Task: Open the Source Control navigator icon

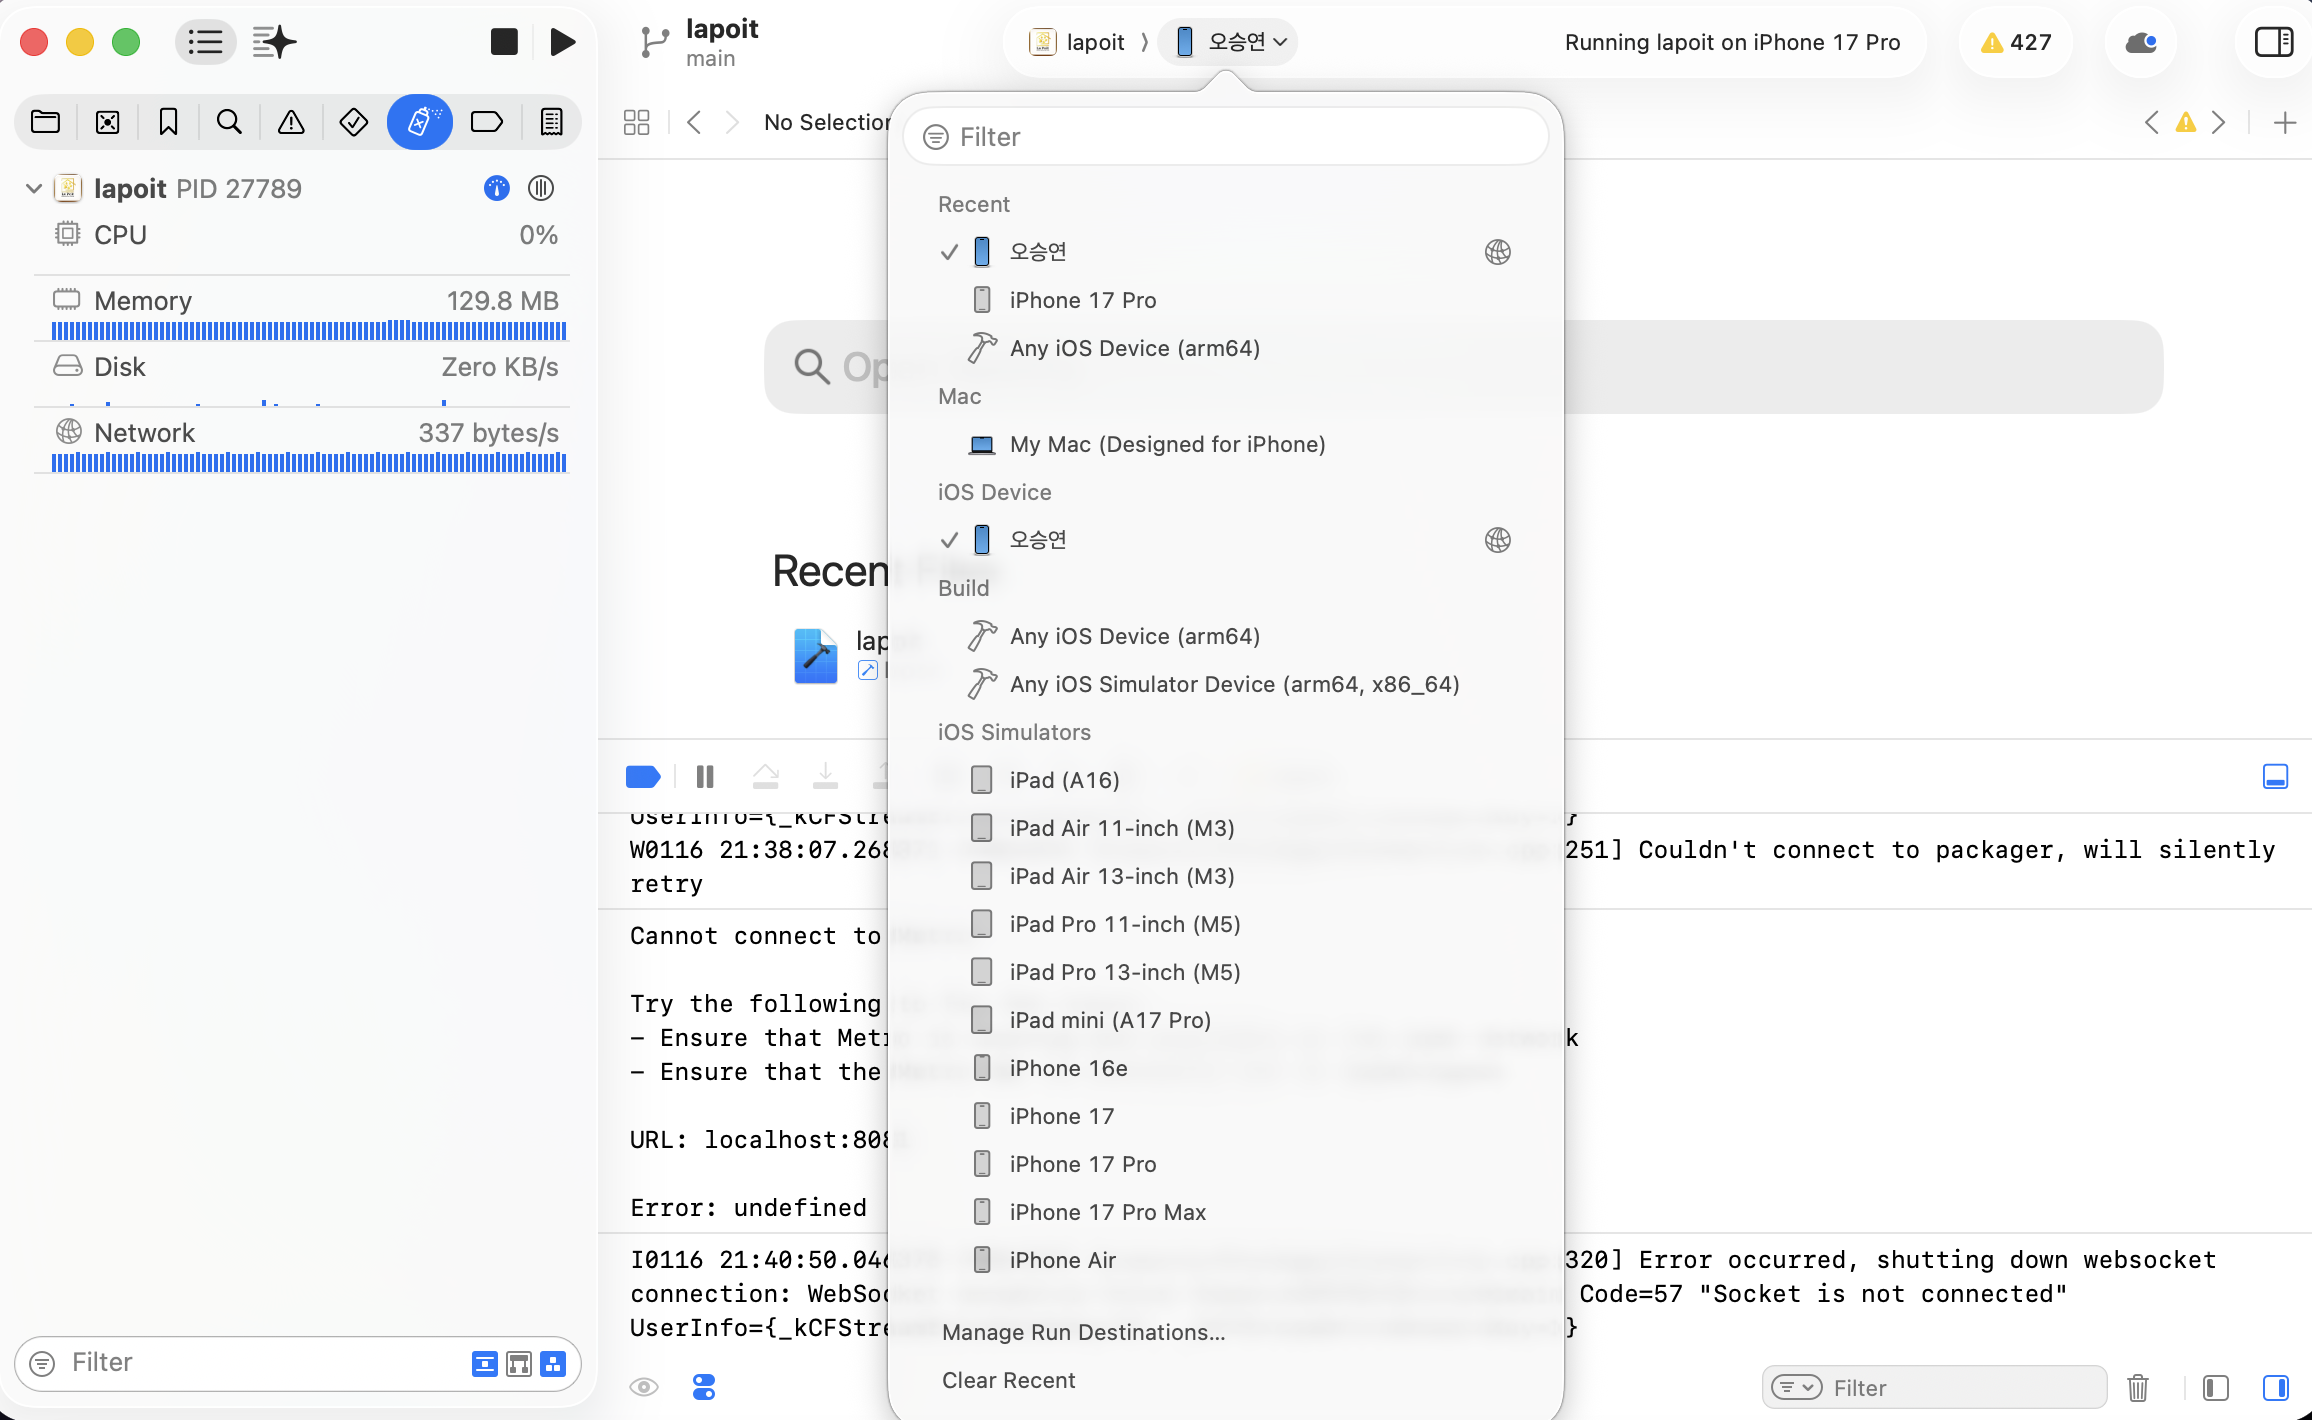Action: click(x=107, y=122)
